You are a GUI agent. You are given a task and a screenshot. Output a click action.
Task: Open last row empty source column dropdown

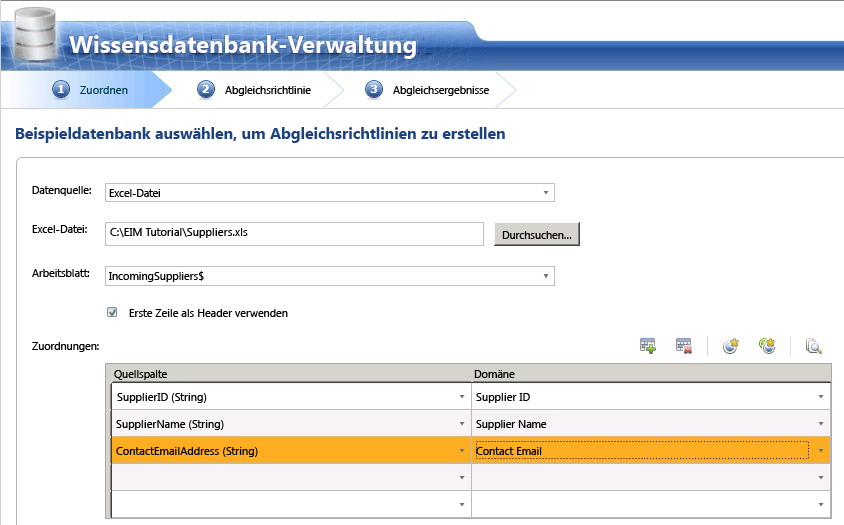coord(462,505)
